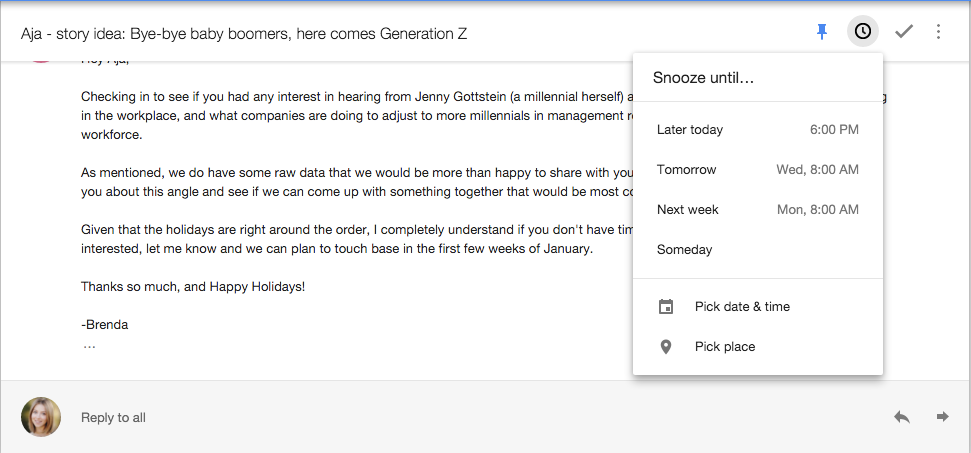Click the reply arrow icon
Viewport: 971px width, 453px height.
902,417
